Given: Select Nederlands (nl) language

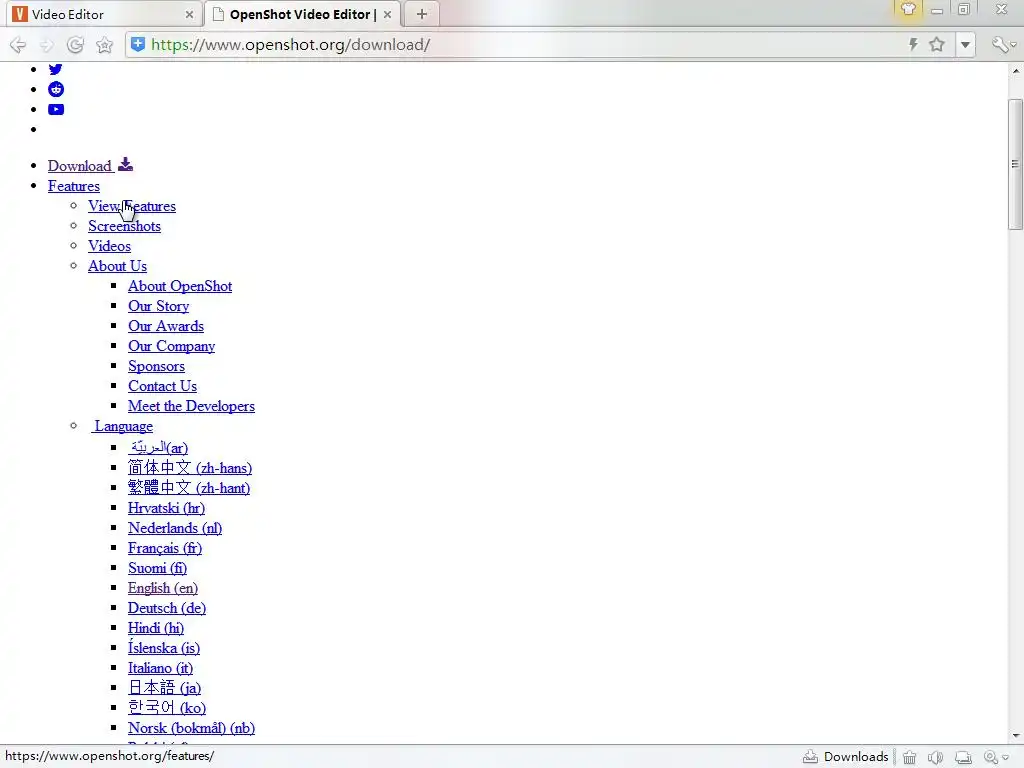Looking at the screenshot, I should pyautogui.click(x=175, y=528).
